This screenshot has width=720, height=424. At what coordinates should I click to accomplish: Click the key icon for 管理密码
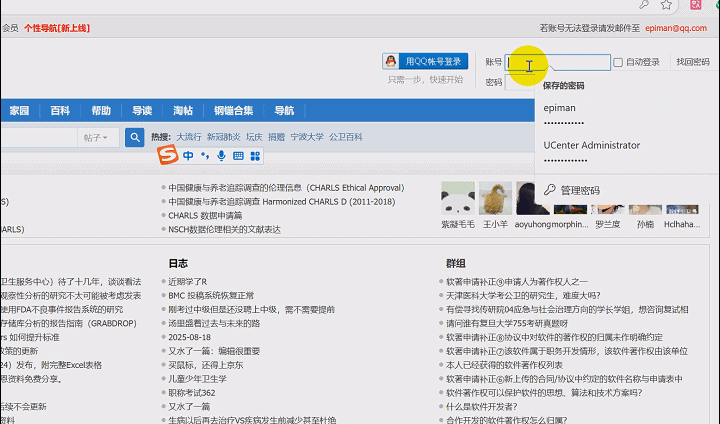(x=549, y=190)
